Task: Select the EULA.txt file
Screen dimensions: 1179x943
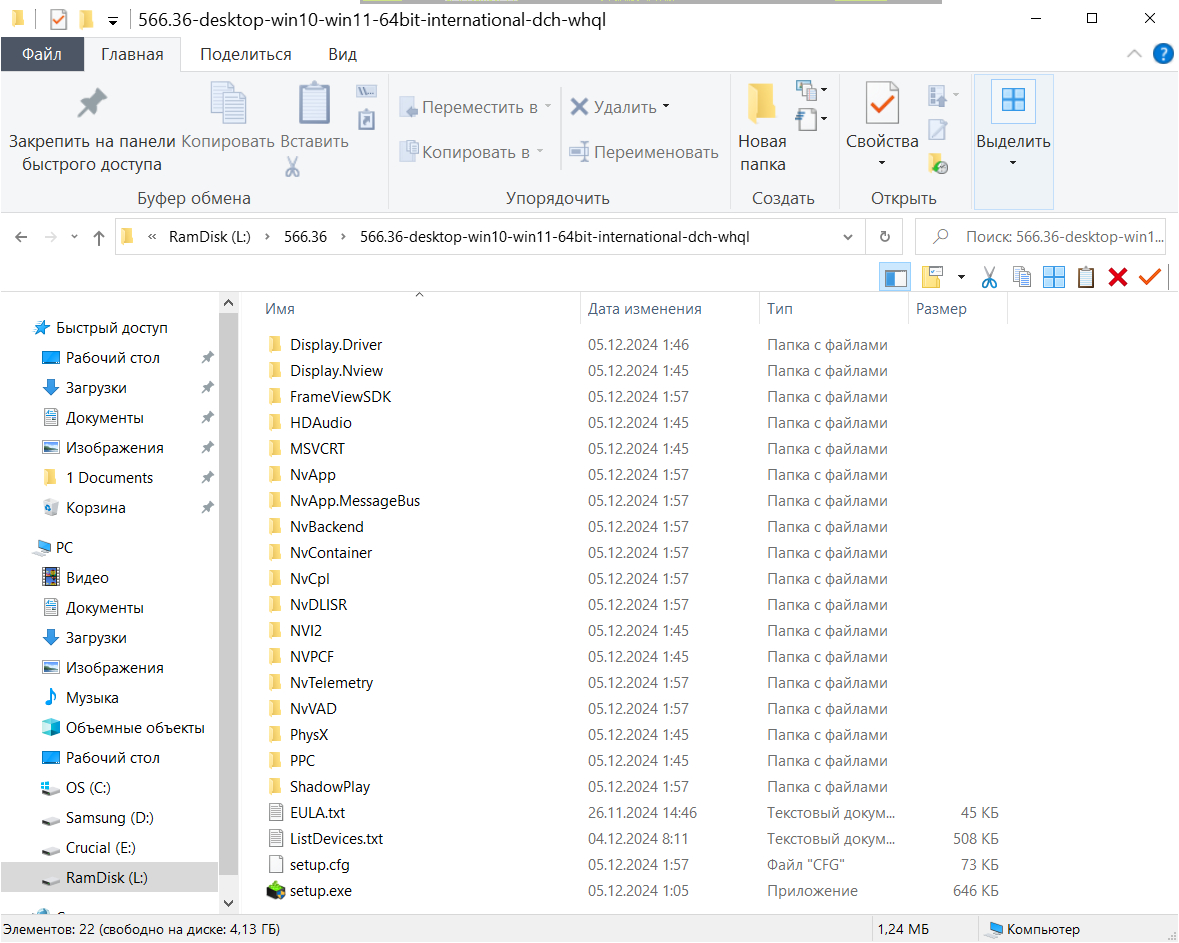Action: pos(317,813)
